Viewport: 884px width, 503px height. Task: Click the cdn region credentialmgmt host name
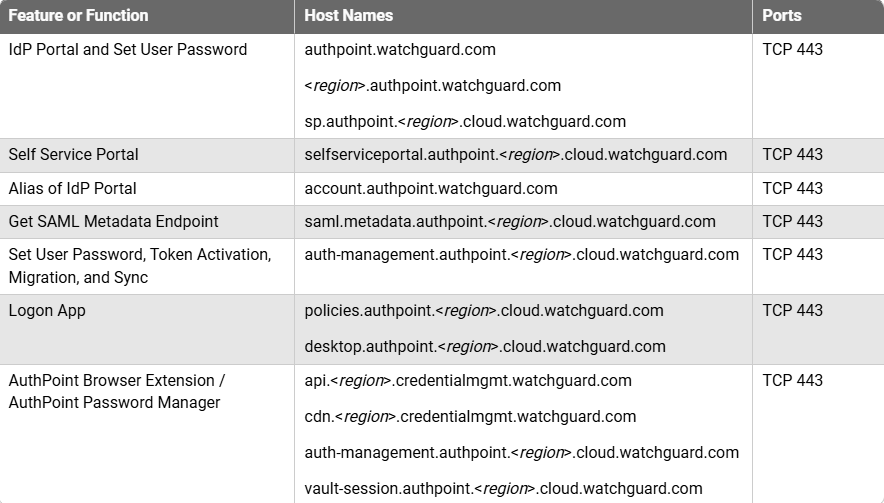[x=470, y=416]
